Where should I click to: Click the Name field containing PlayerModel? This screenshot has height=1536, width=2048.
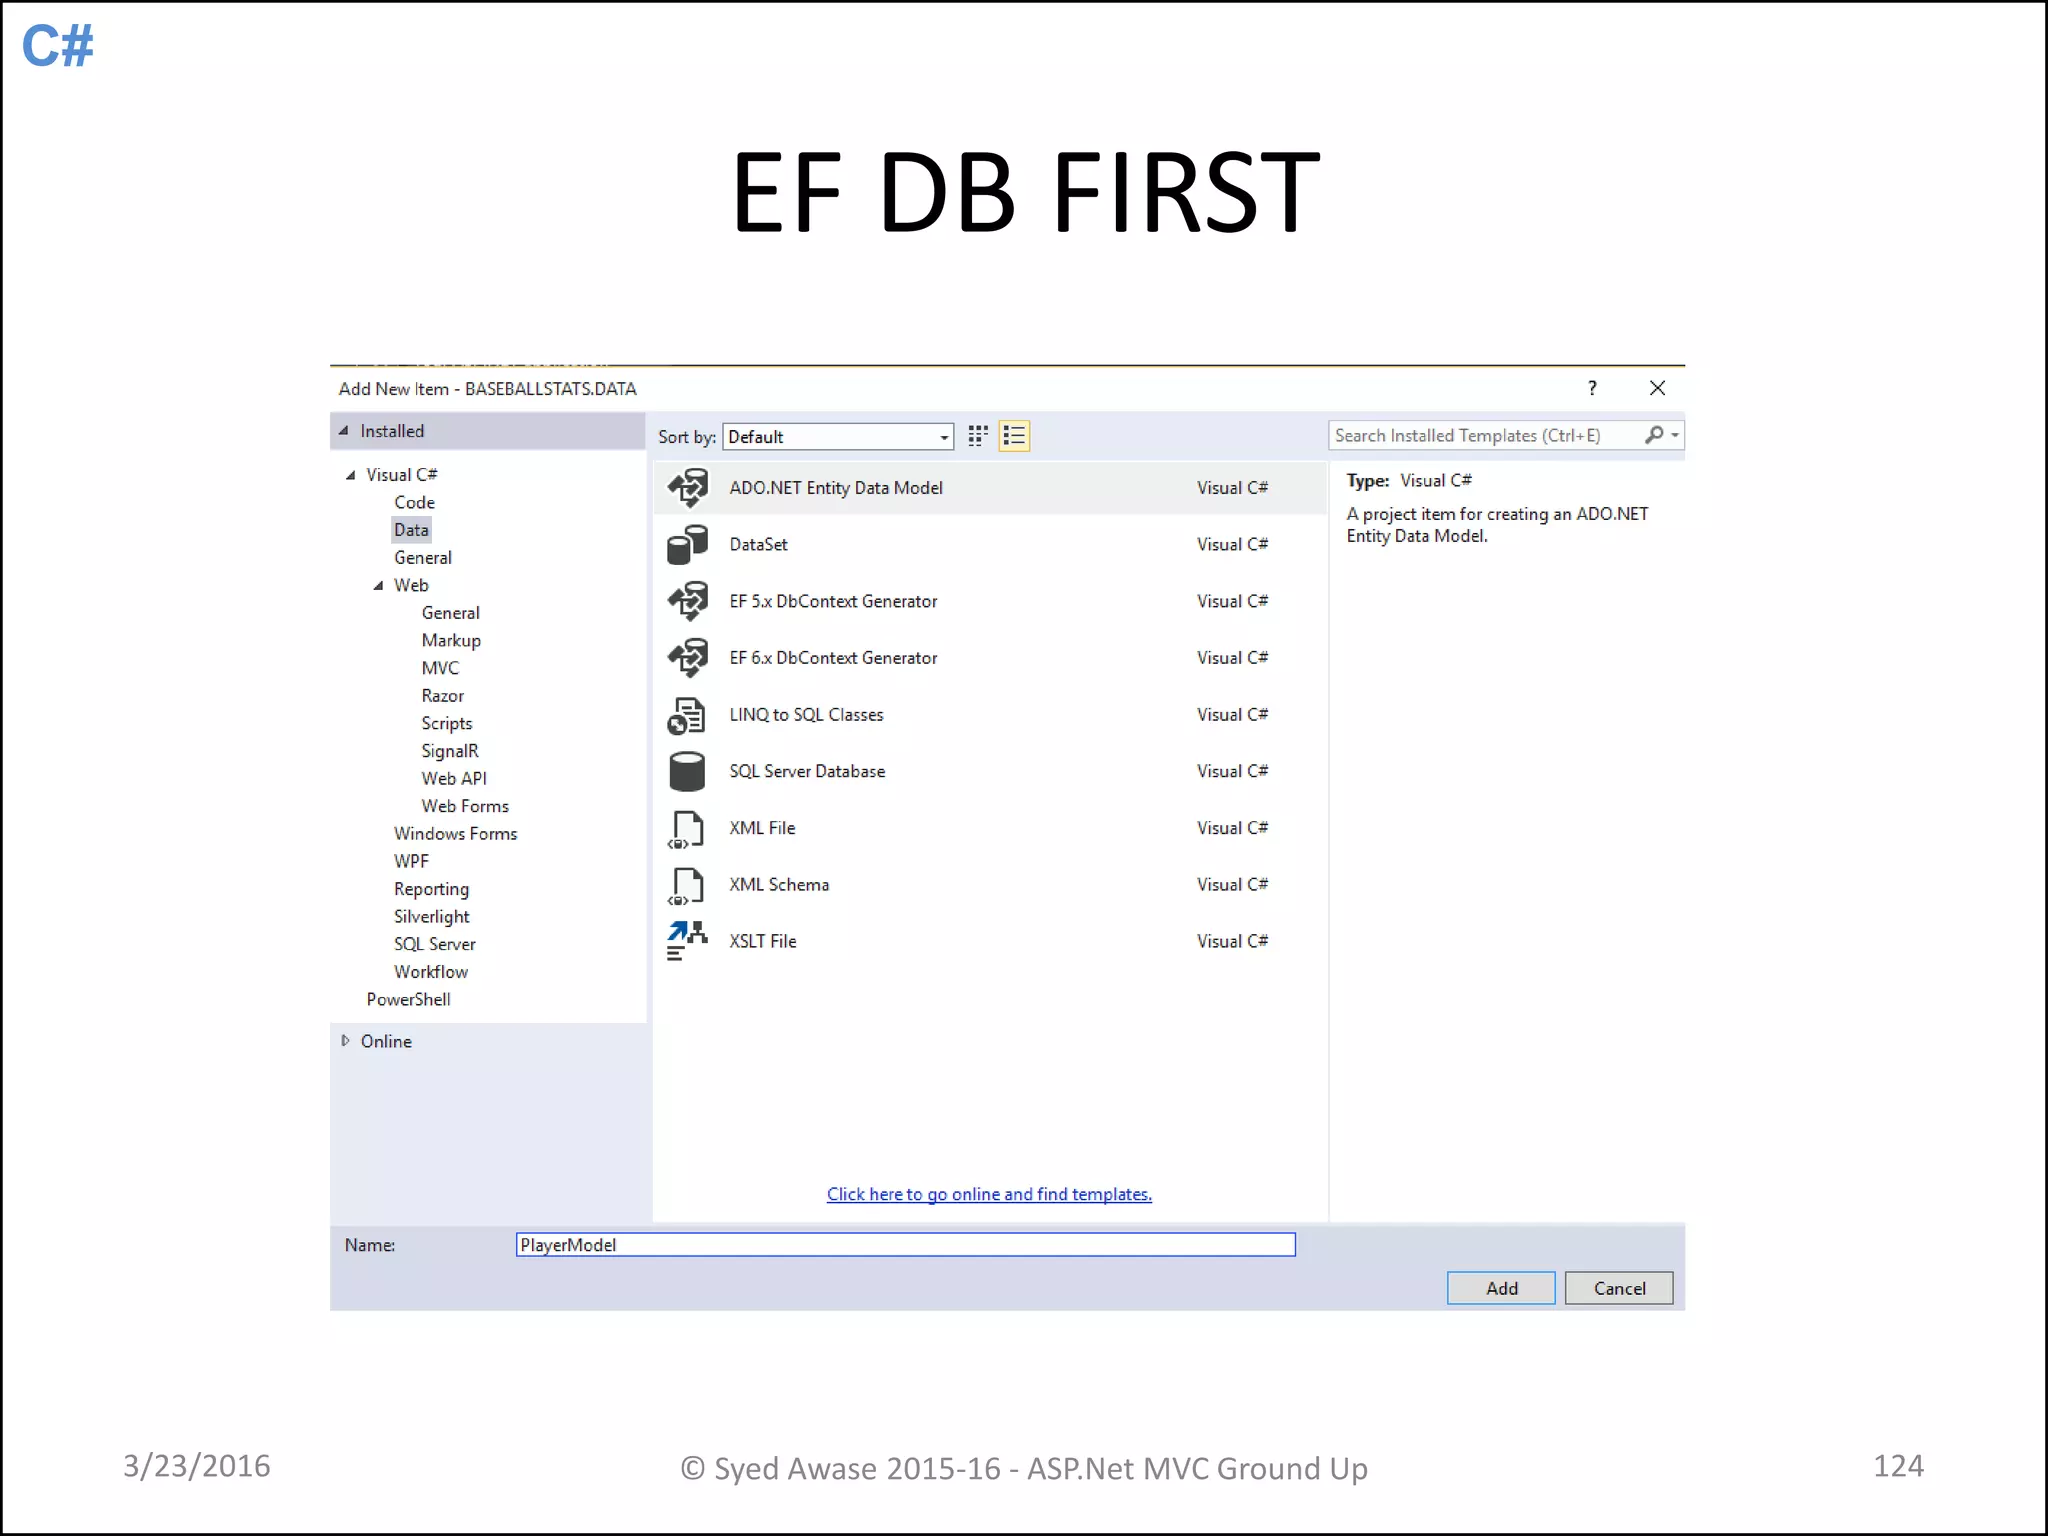click(905, 1245)
